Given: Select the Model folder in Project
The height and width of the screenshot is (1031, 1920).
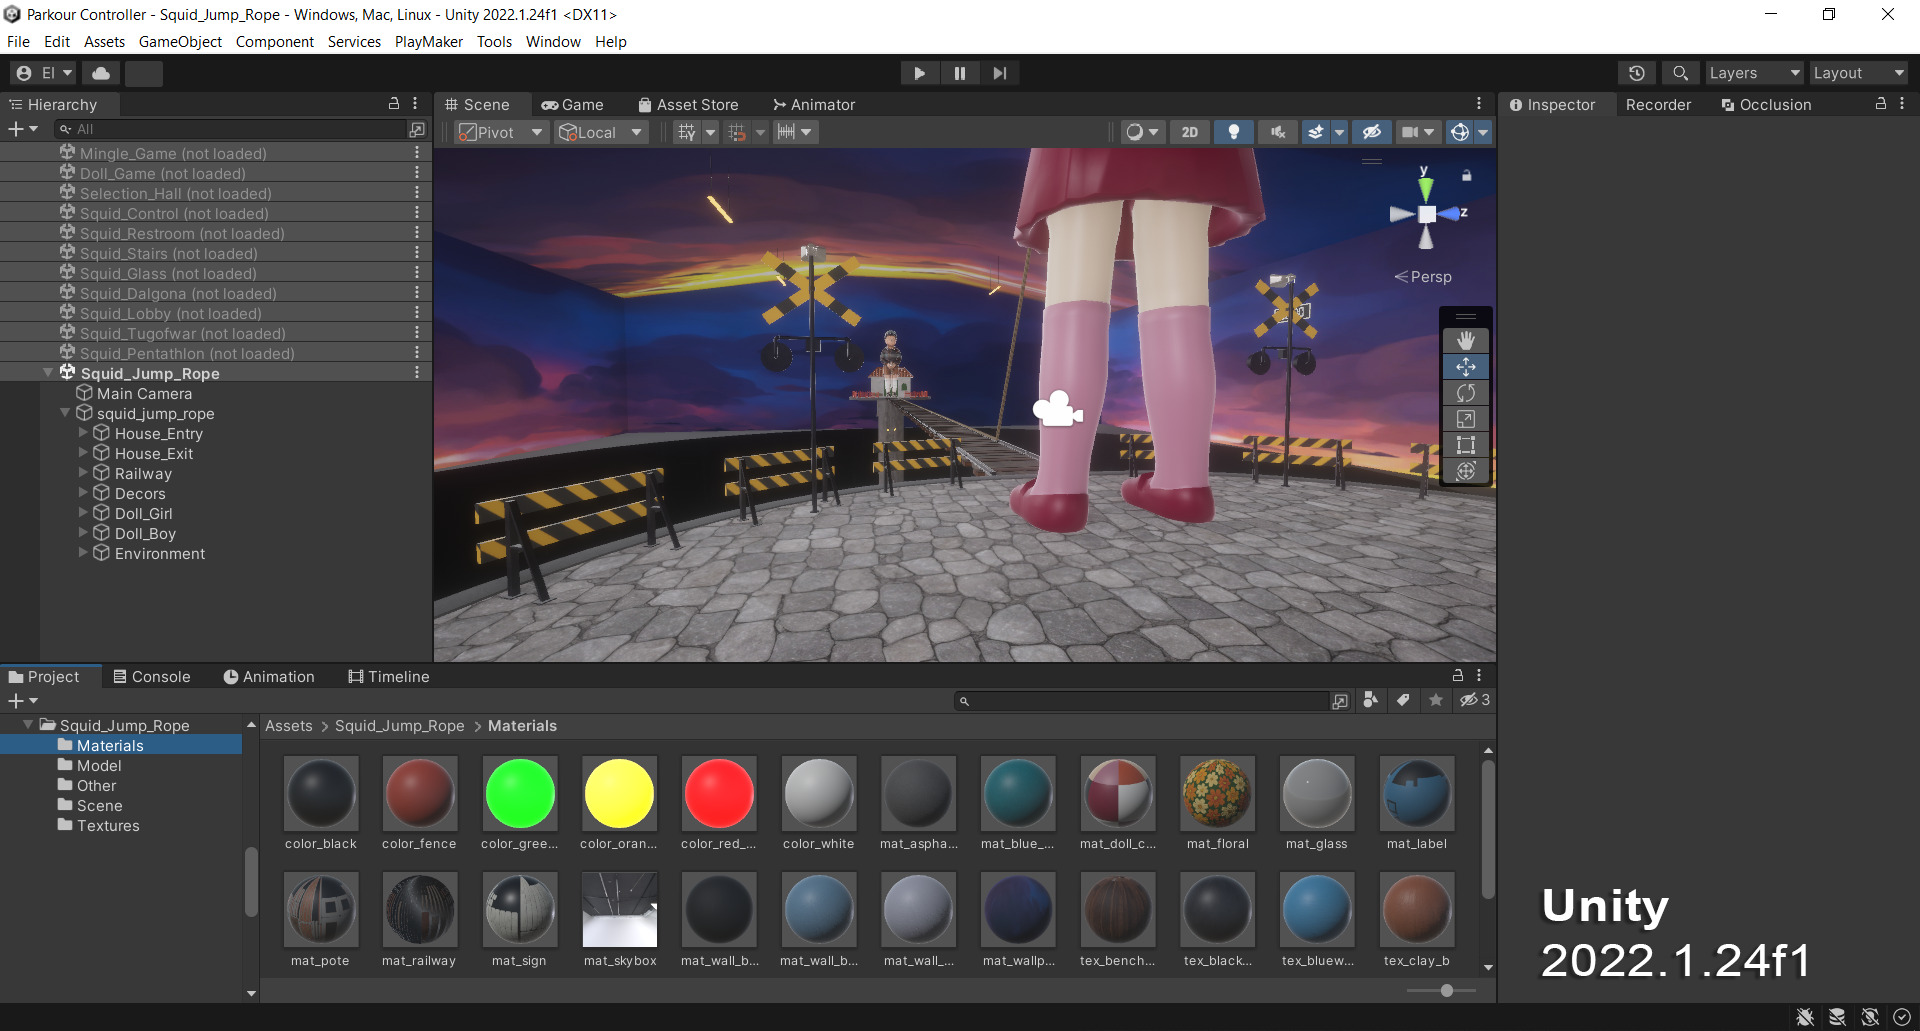Looking at the screenshot, I should tap(99, 765).
